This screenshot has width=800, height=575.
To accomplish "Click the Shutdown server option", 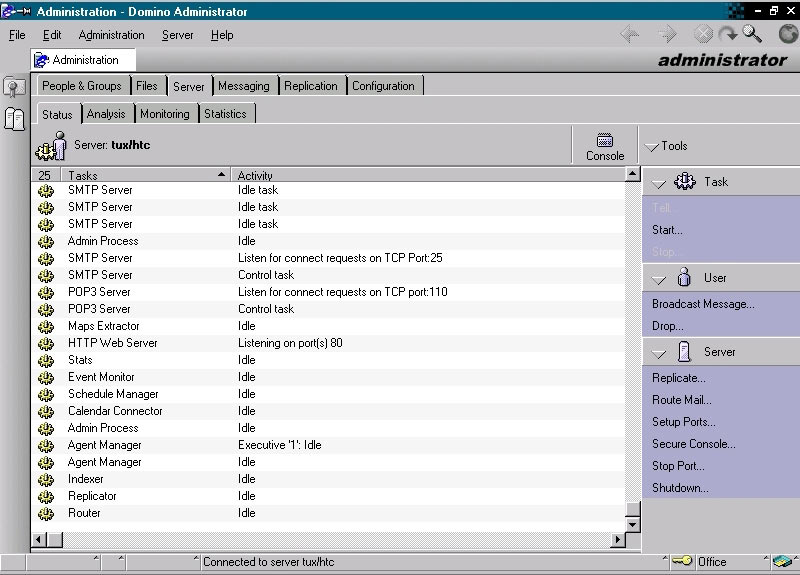I will (x=680, y=488).
